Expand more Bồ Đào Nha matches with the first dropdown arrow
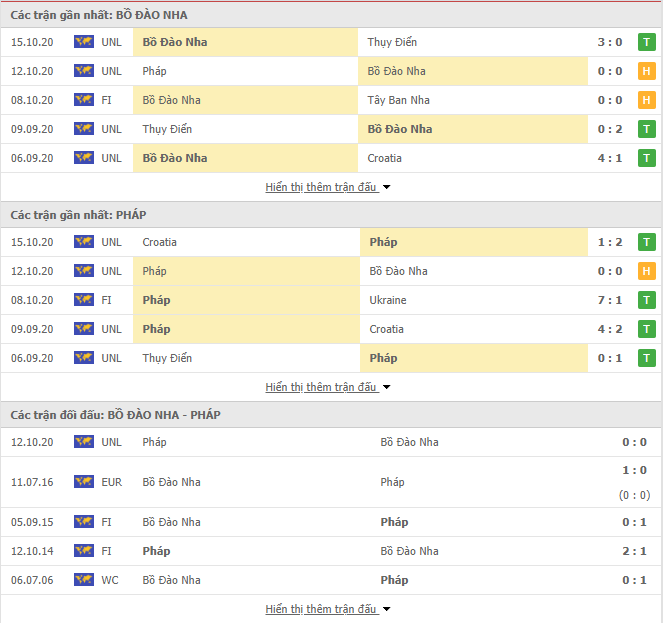This screenshot has height=623, width=663. 386,187
